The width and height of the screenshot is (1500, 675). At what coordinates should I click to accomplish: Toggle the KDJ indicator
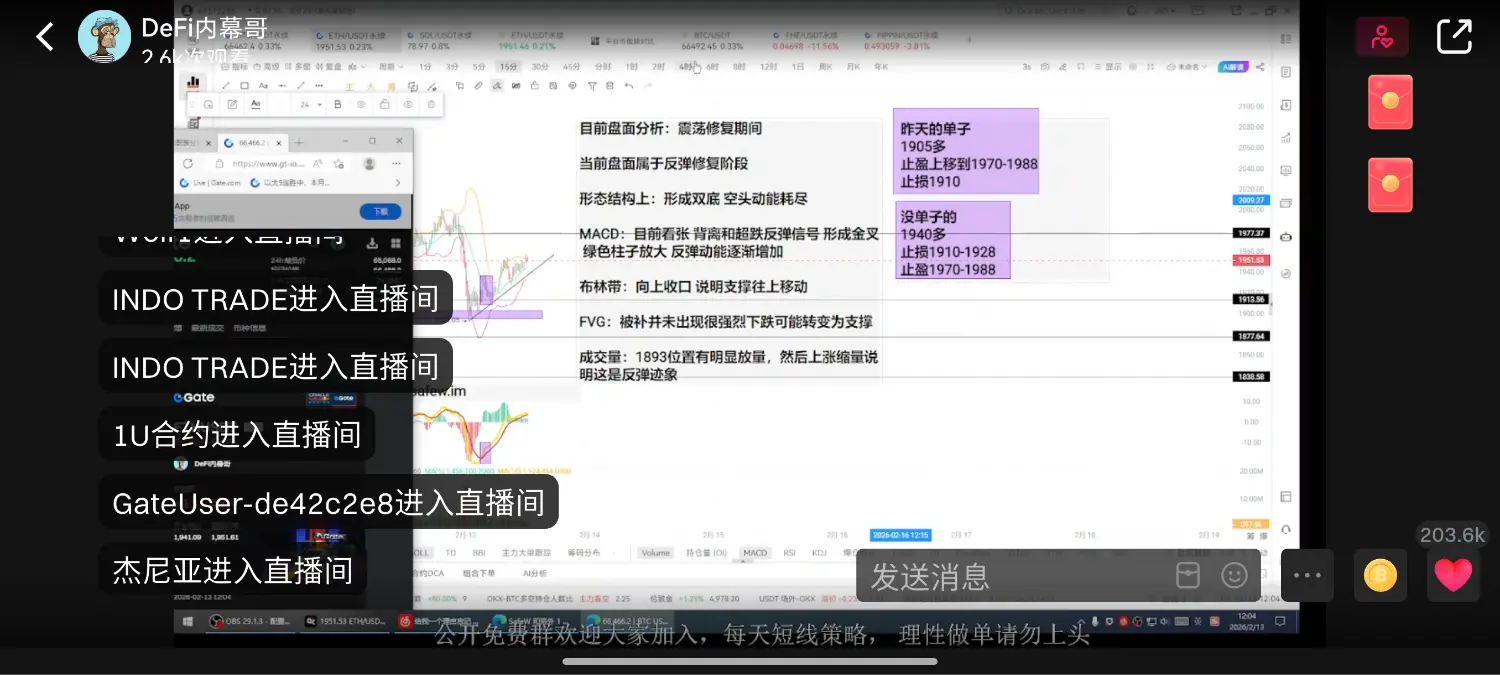point(819,552)
